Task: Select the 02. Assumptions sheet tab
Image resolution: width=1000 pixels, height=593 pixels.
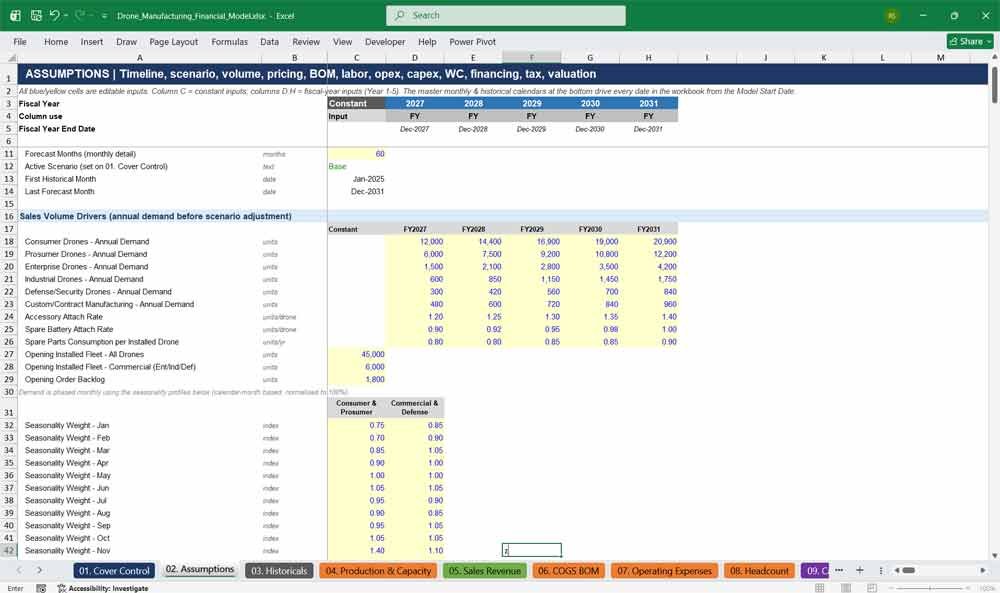Action: (x=200, y=569)
